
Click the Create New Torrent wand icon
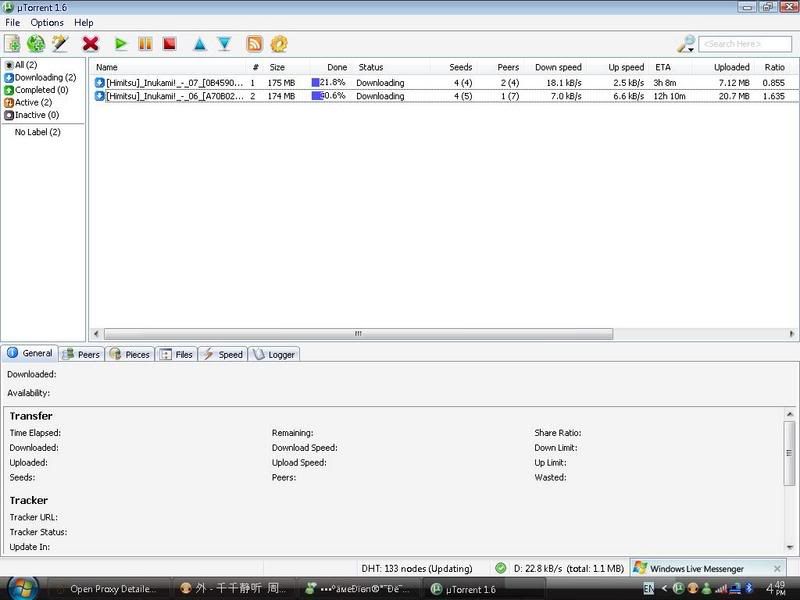[x=60, y=44]
